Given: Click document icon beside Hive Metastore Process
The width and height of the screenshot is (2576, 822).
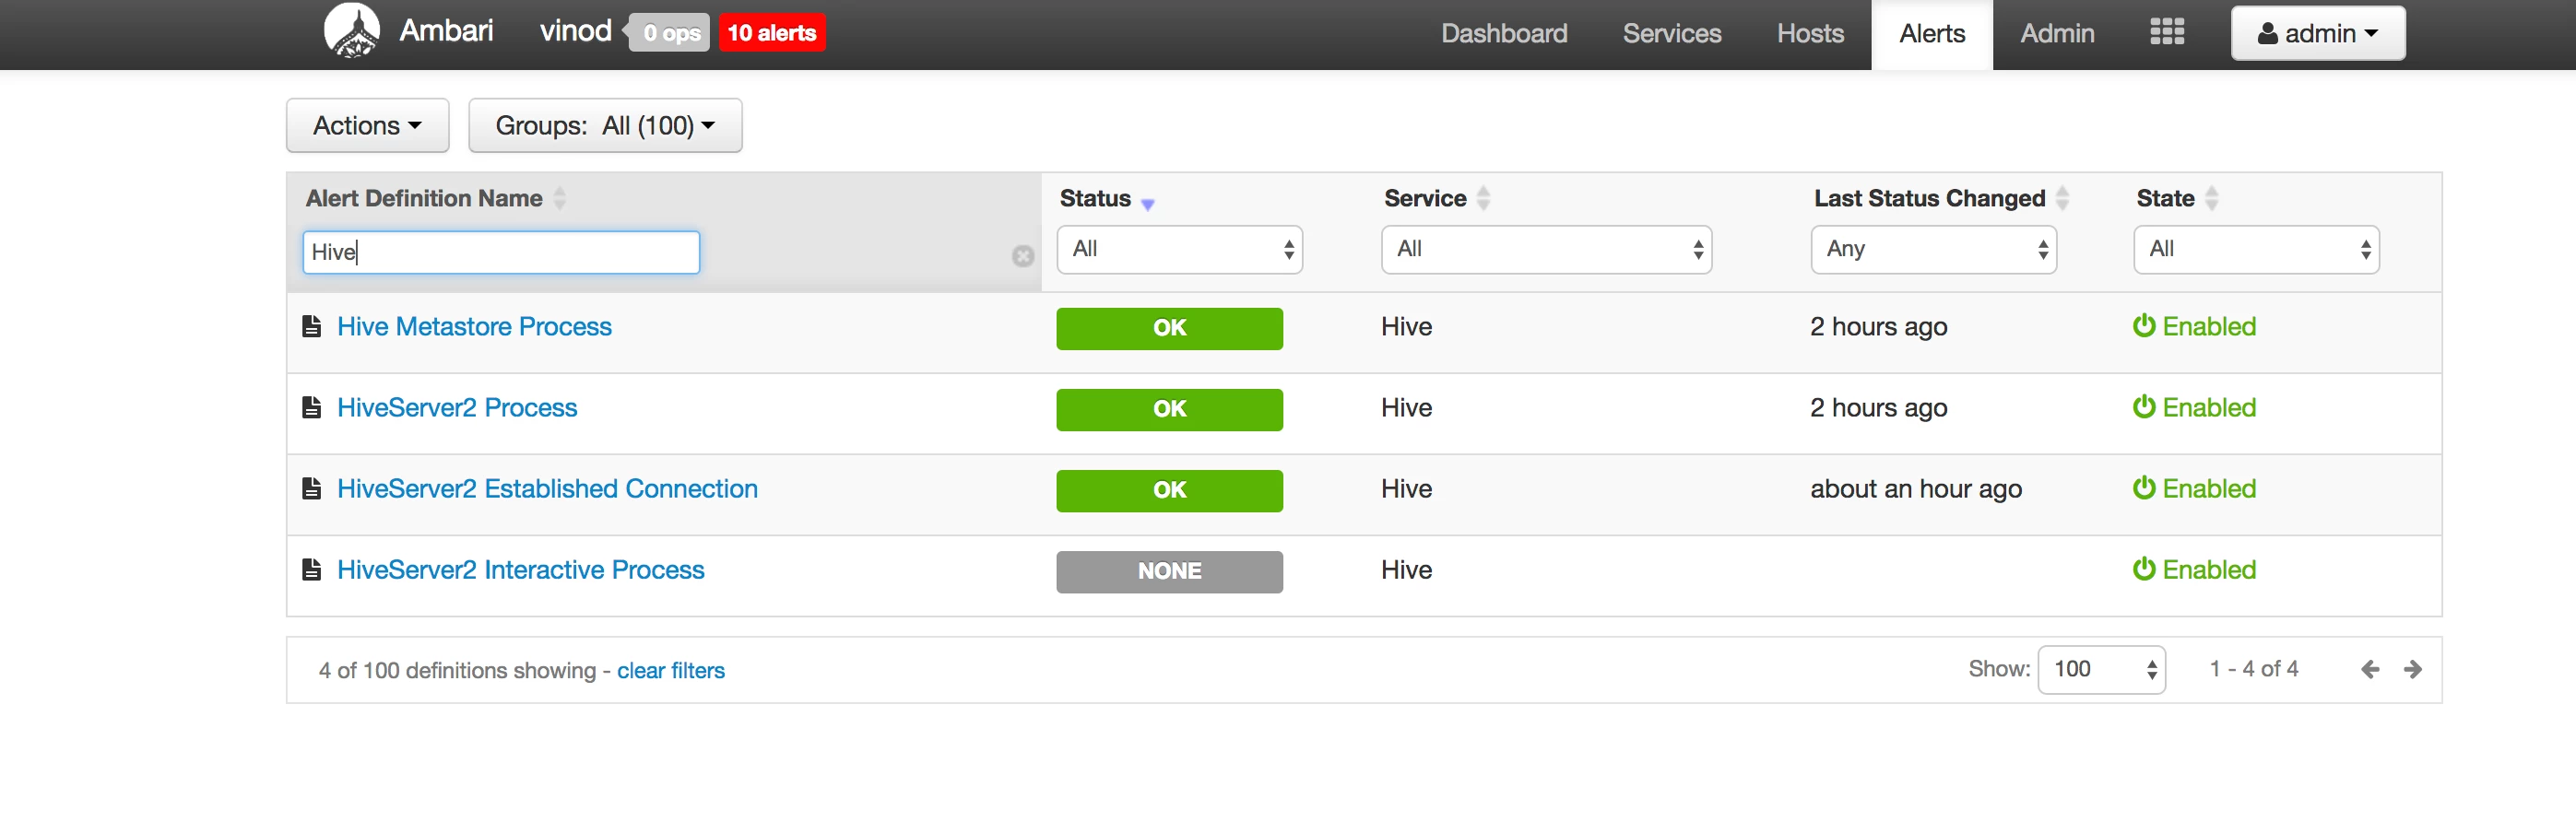Looking at the screenshot, I should (312, 327).
